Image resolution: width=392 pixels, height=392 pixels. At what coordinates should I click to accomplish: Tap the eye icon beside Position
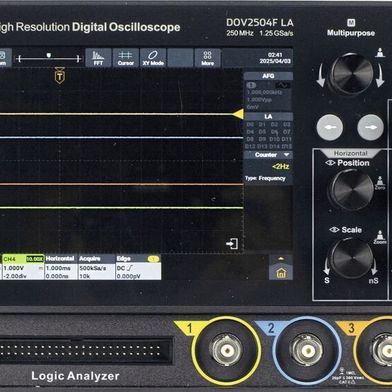coord(330,163)
